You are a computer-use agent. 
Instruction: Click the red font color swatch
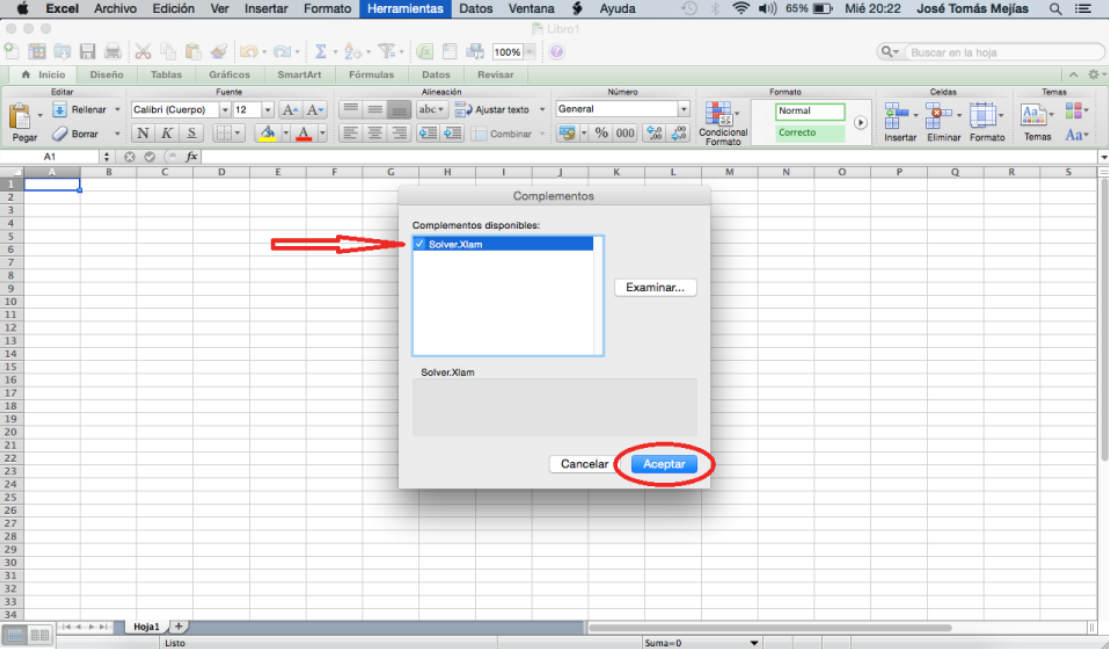(x=302, y=132)
